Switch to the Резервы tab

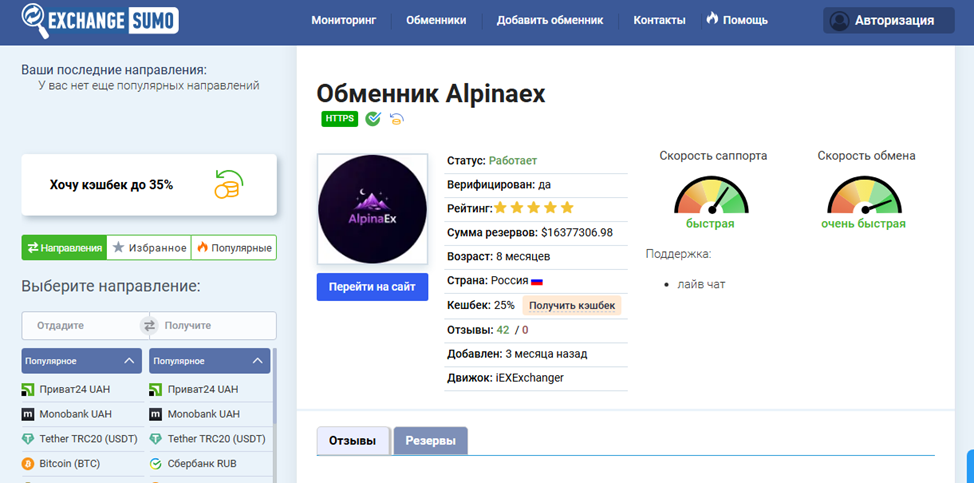click(430, 441)
